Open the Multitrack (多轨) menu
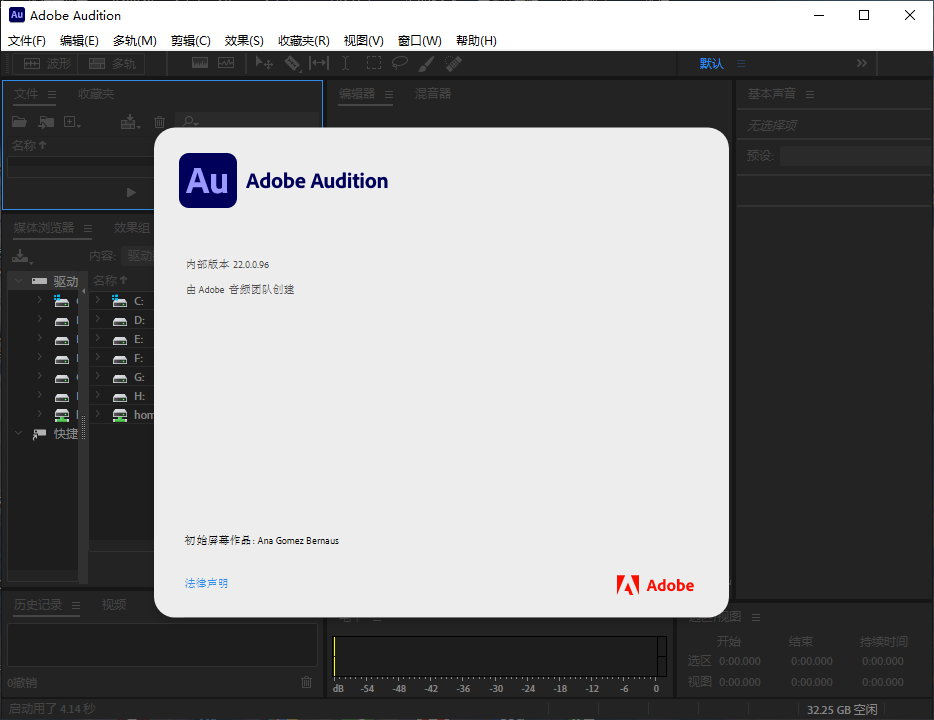The width and height of the screenshot is (934, 720). click(x=135, y=40)
